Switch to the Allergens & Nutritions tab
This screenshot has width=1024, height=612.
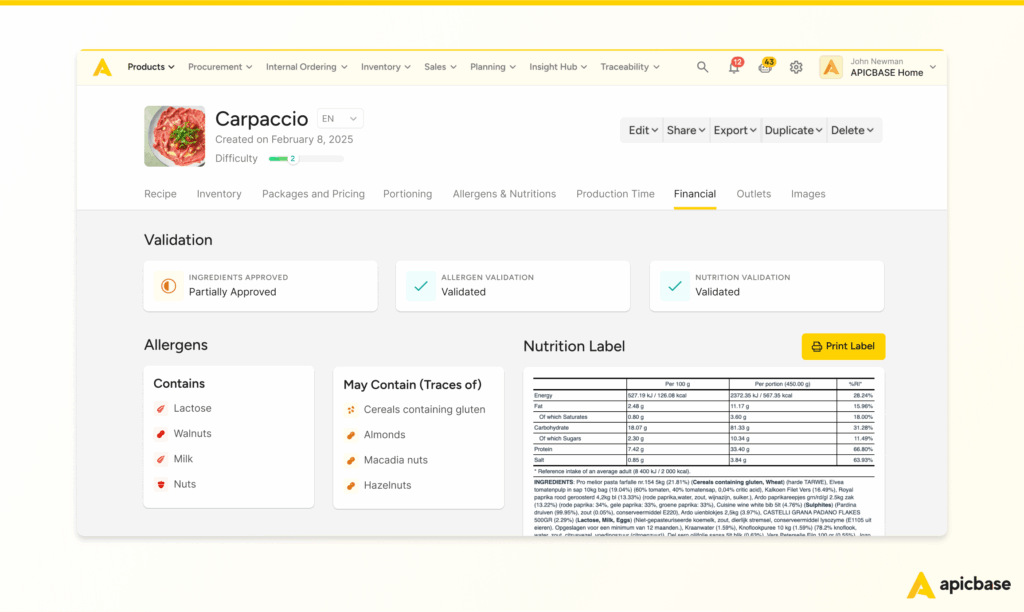[504, 194]
